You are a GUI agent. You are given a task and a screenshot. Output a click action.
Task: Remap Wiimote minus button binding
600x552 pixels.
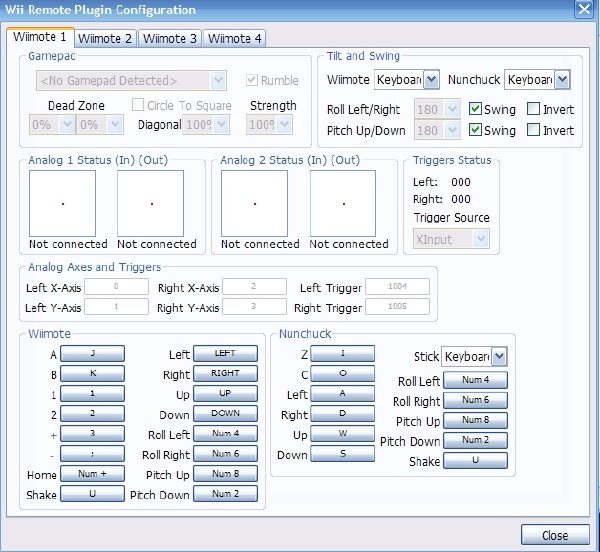92,454
